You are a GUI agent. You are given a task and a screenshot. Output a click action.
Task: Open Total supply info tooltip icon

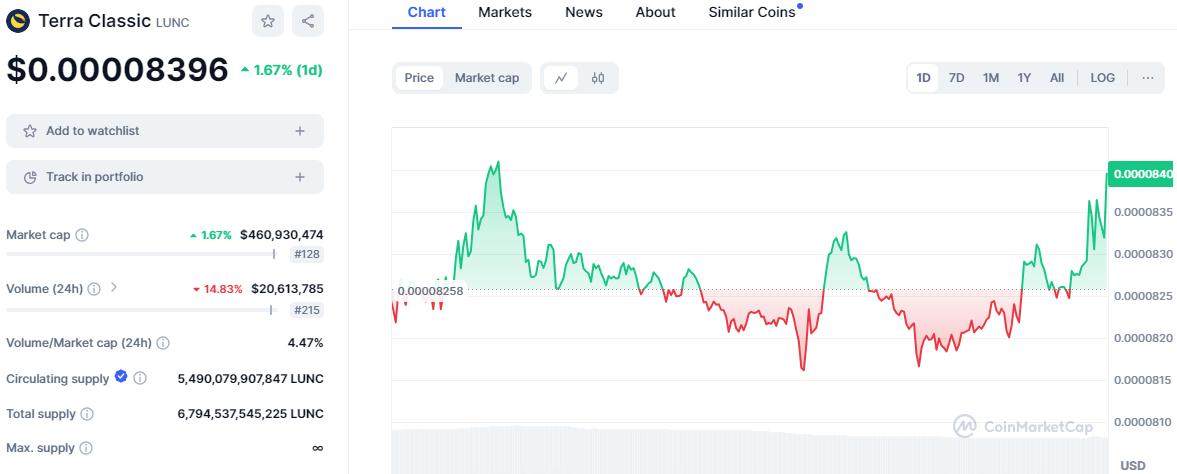[x=87, y=414]
